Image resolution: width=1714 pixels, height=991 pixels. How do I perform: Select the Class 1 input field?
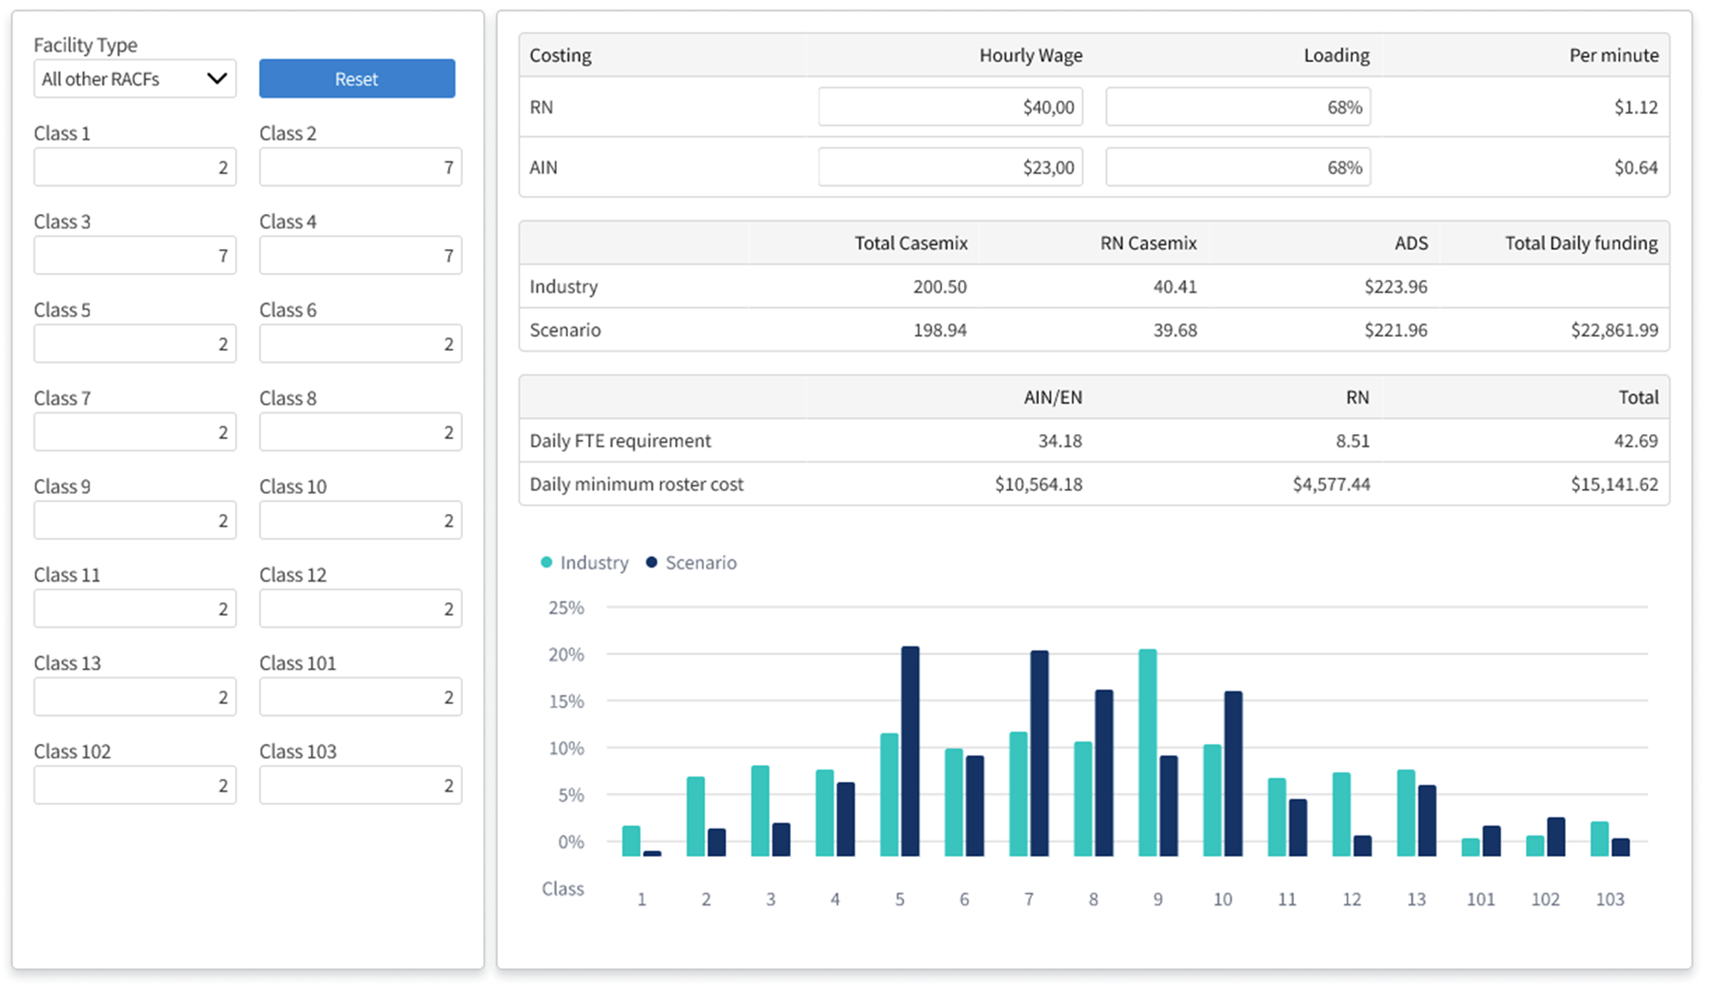[135, 167]
